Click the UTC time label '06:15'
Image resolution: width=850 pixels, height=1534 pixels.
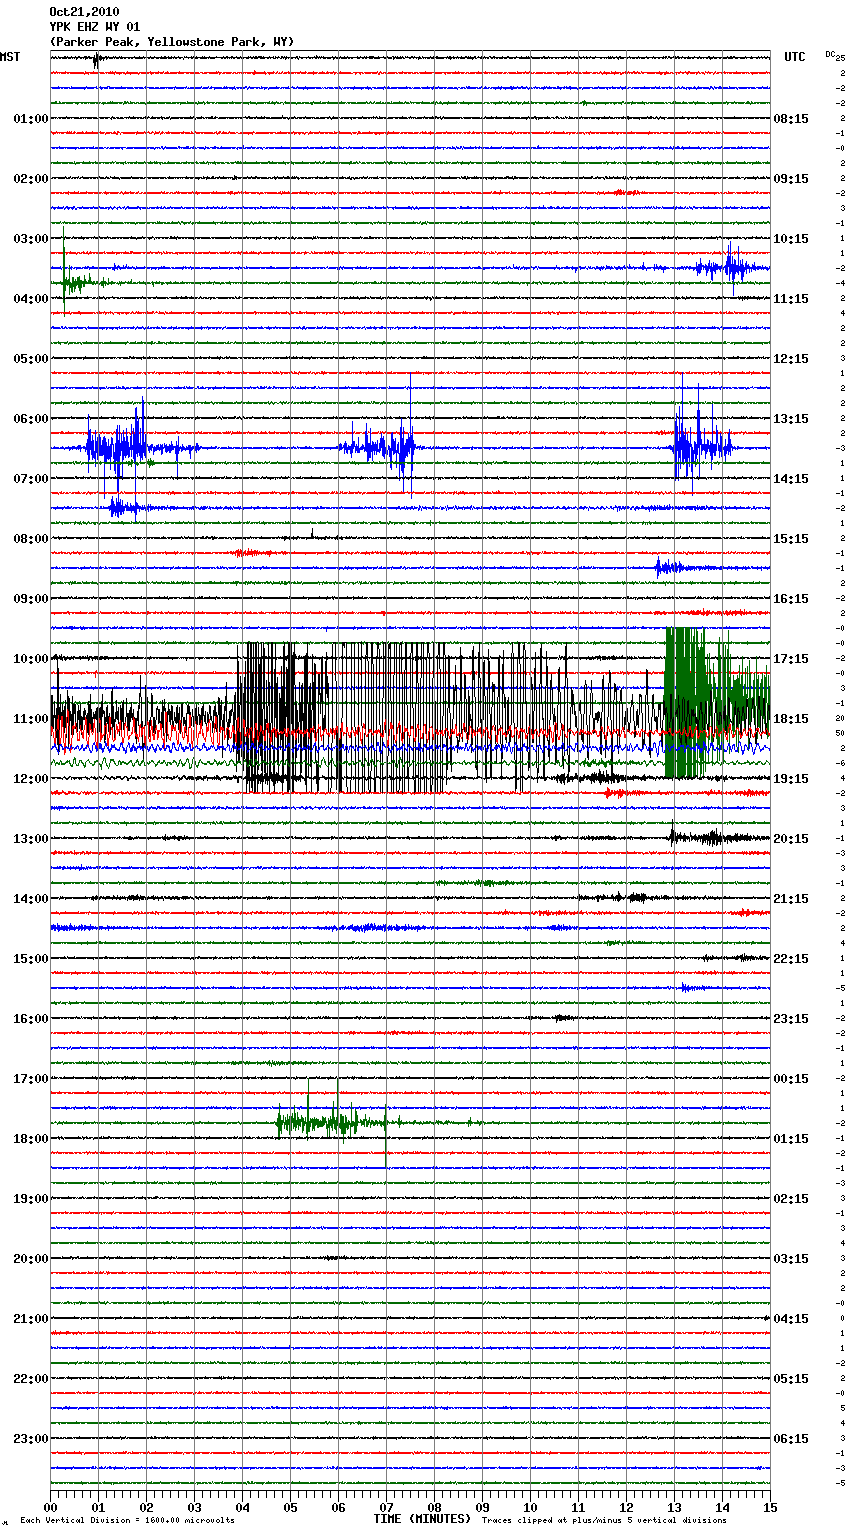point(791,1439)
